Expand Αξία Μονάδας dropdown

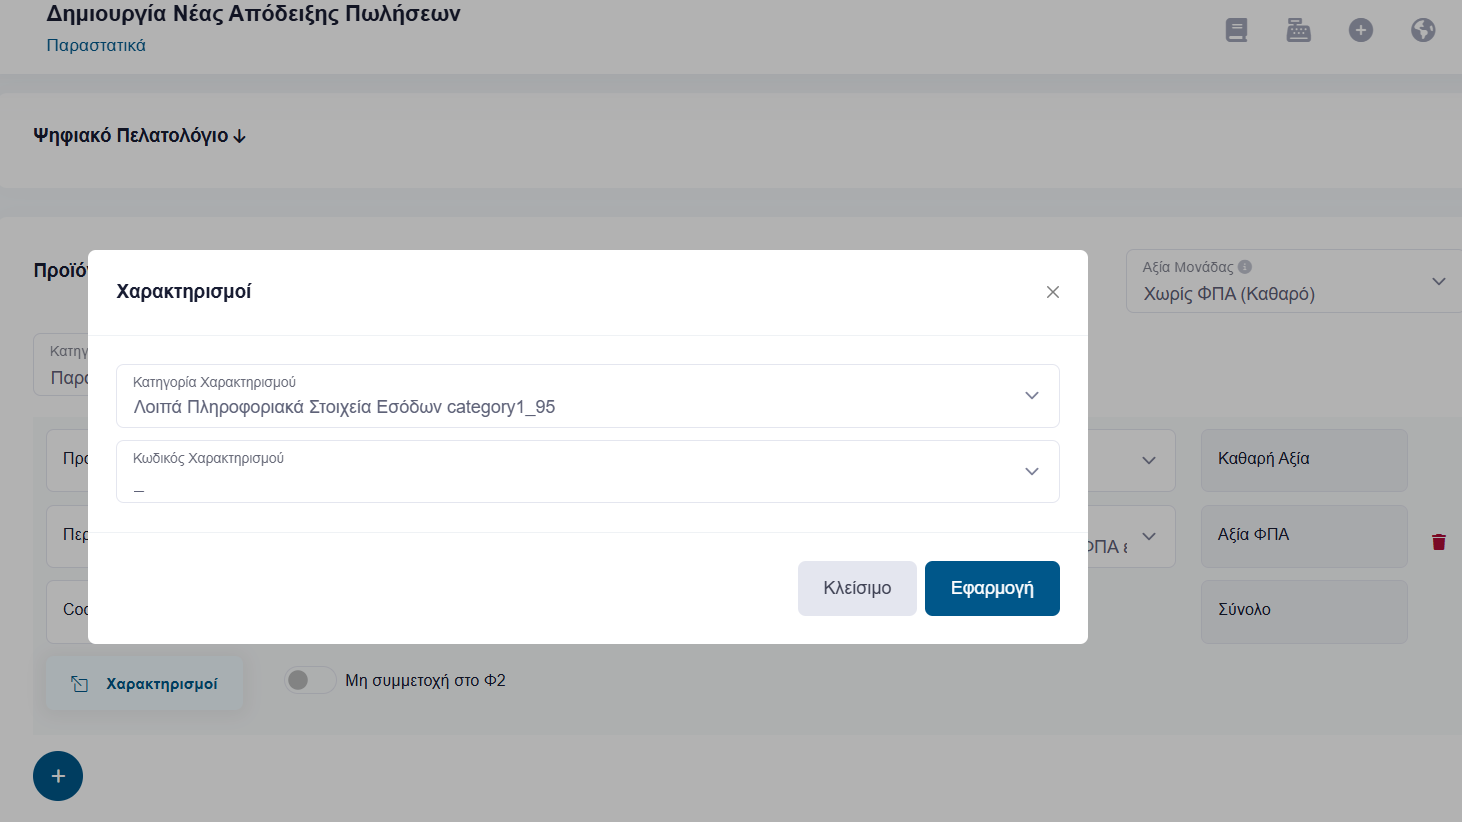(1294, 281)
